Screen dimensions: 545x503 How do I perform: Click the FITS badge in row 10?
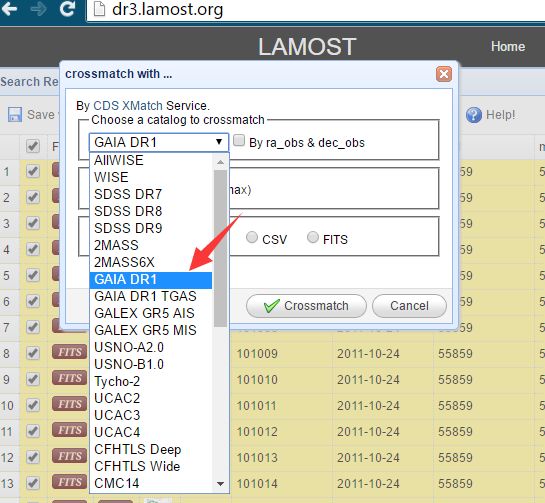(70, 404)
